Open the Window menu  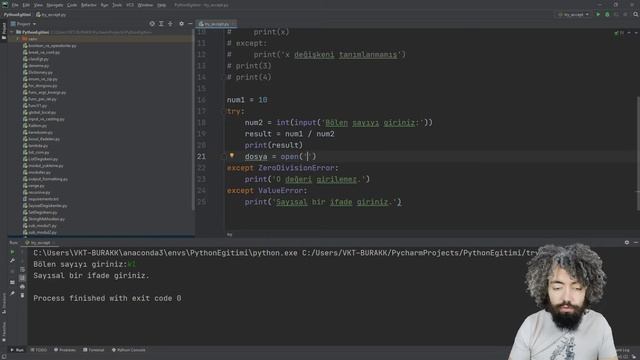point(145,5)
